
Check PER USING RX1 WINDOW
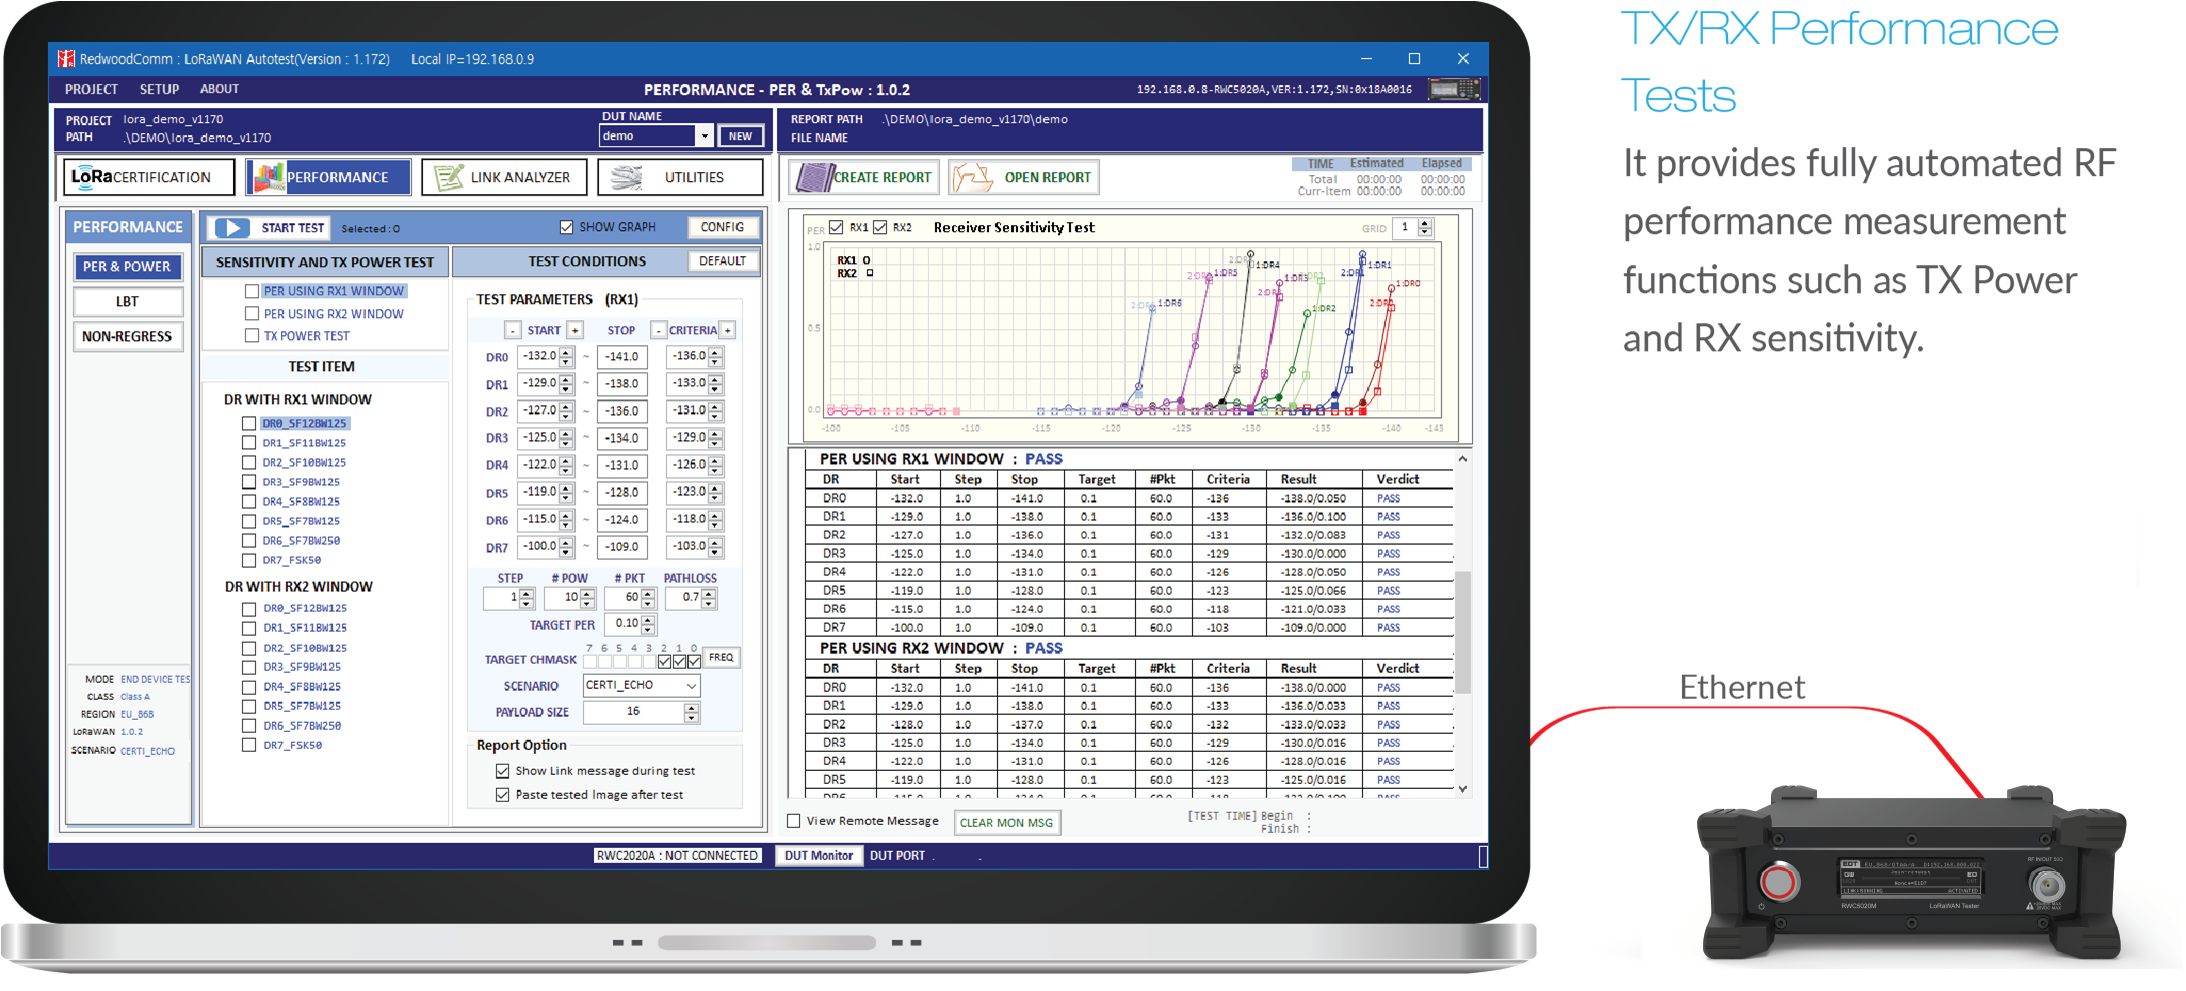[252, 291]
